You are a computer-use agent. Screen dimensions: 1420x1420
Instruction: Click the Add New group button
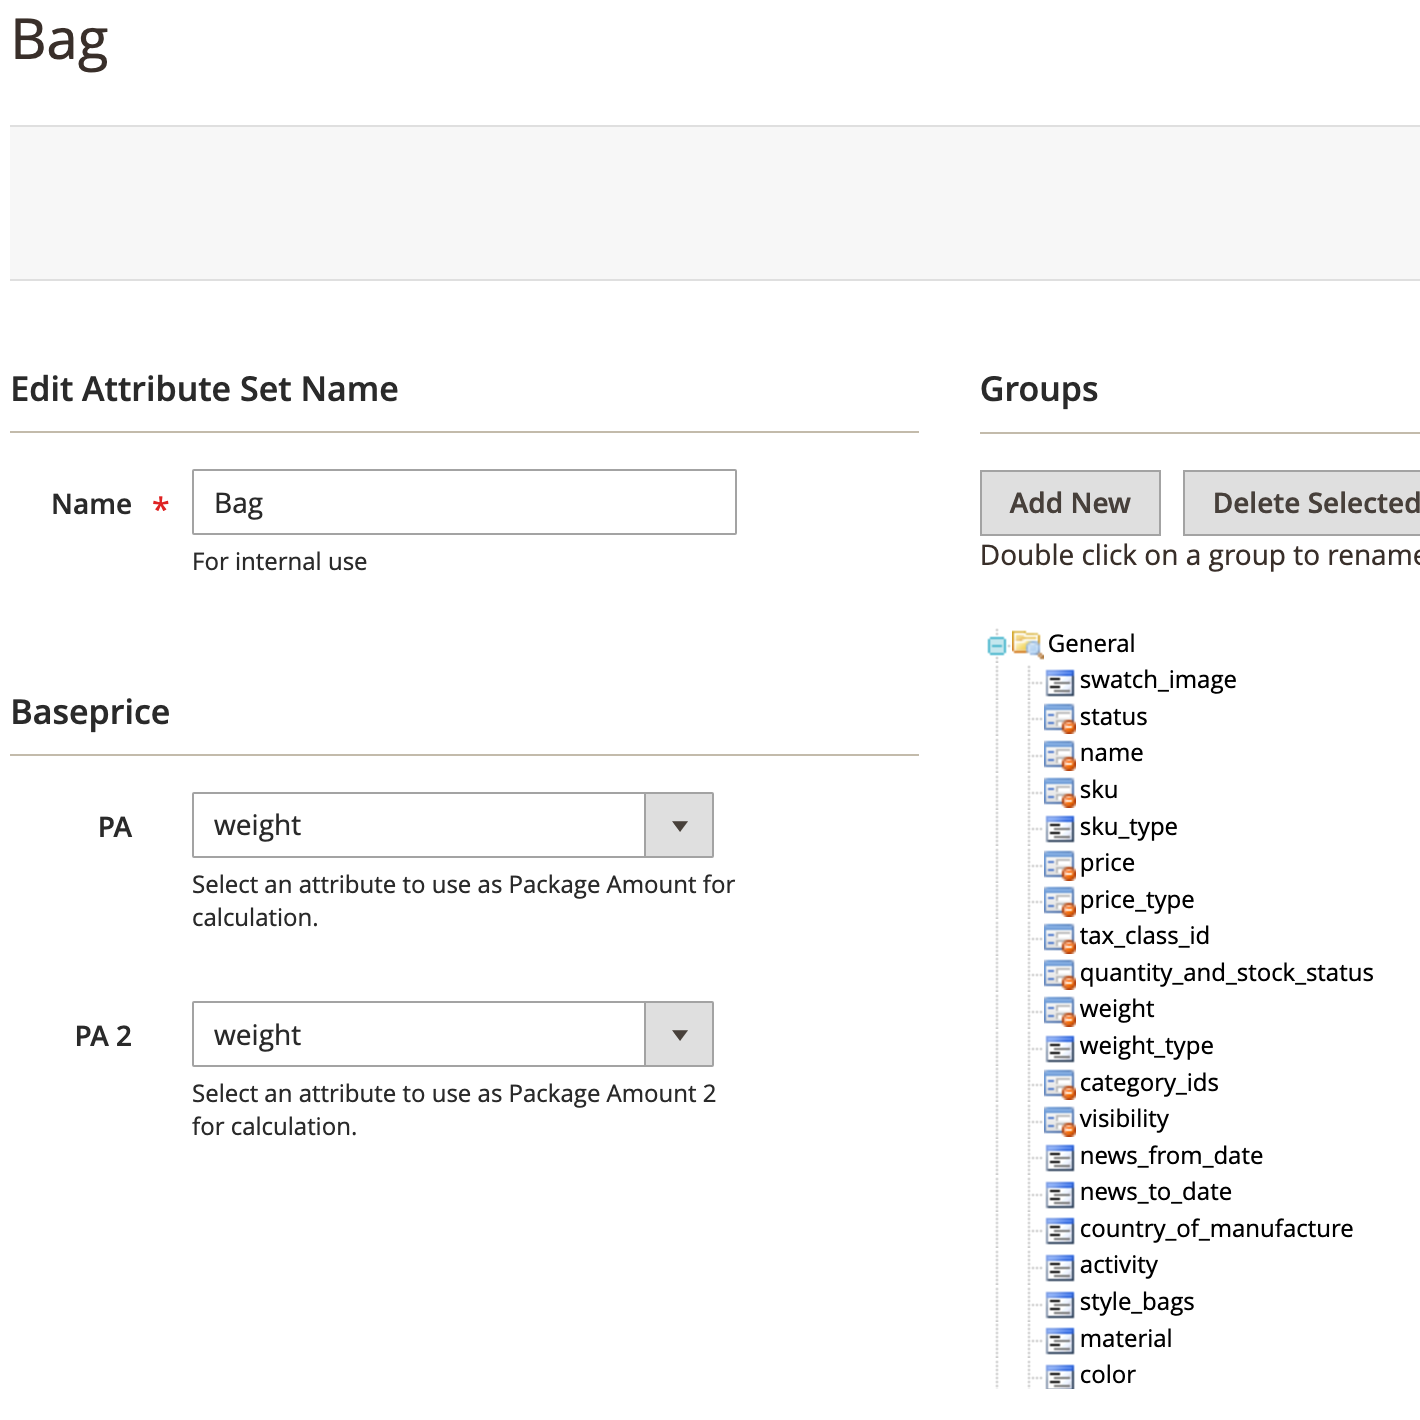point(1070,503)
